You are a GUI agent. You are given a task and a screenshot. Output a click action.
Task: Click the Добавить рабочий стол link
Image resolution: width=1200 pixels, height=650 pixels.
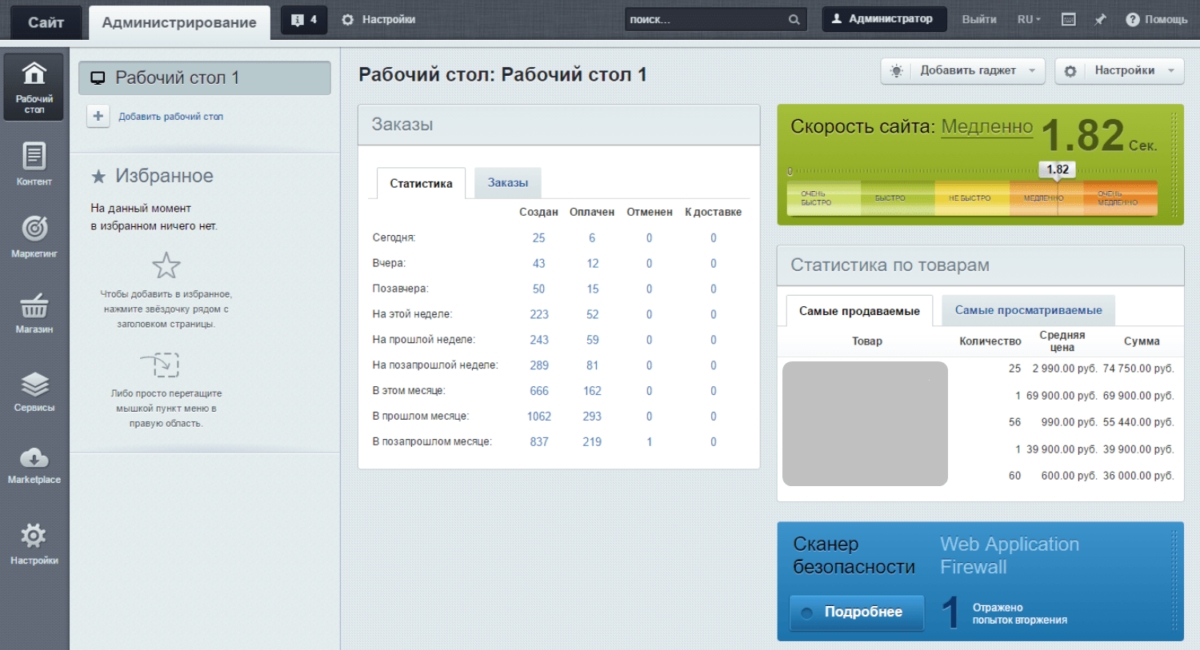point(171,116)
